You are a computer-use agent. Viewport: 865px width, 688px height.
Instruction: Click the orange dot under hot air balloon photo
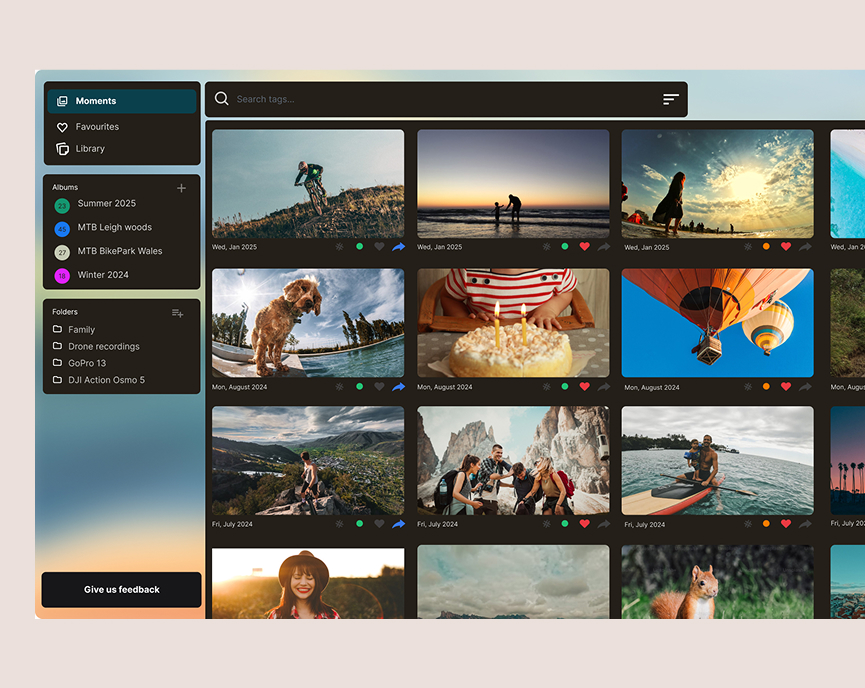pos(766,387)
